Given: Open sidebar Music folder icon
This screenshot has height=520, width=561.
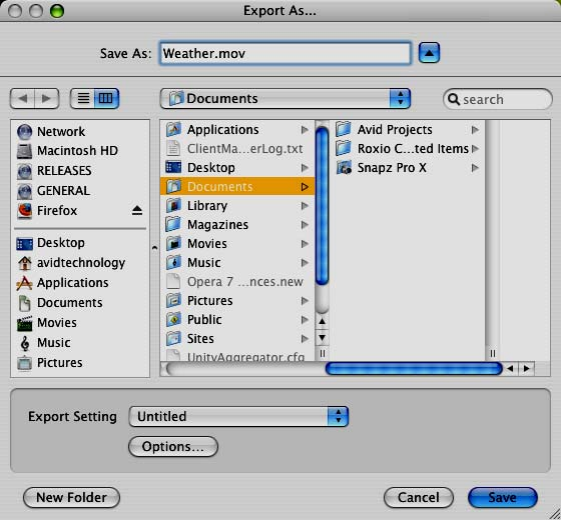Looking at the screenshot, I should (24, 343).
